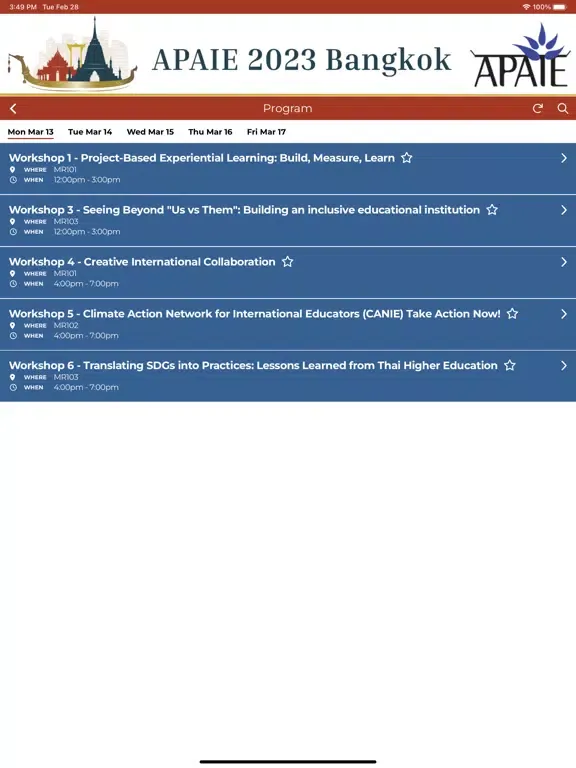Show Workshop 5 details with chevron
The width and height of the screenshot is (576, 768).
[564, 313]
